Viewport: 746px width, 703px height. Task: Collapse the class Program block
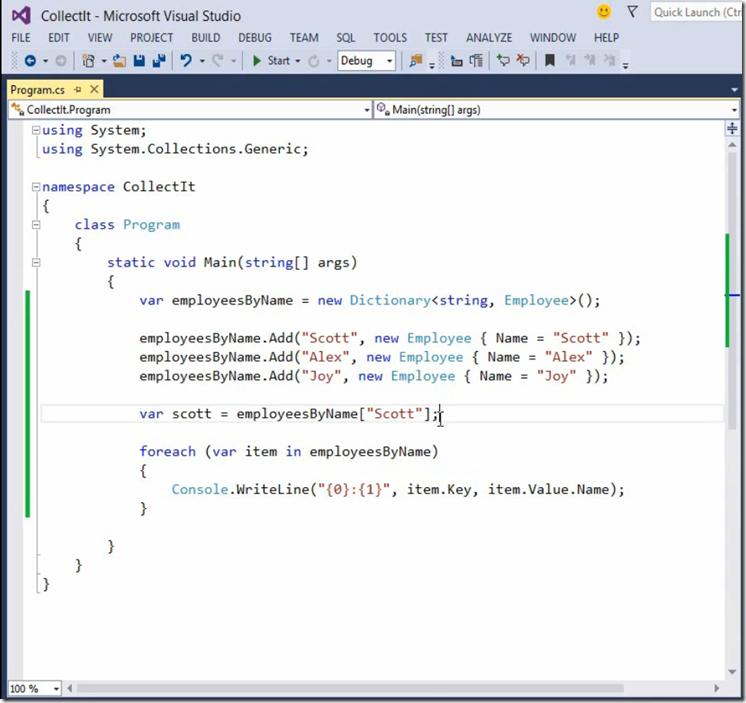pos(36,225)
